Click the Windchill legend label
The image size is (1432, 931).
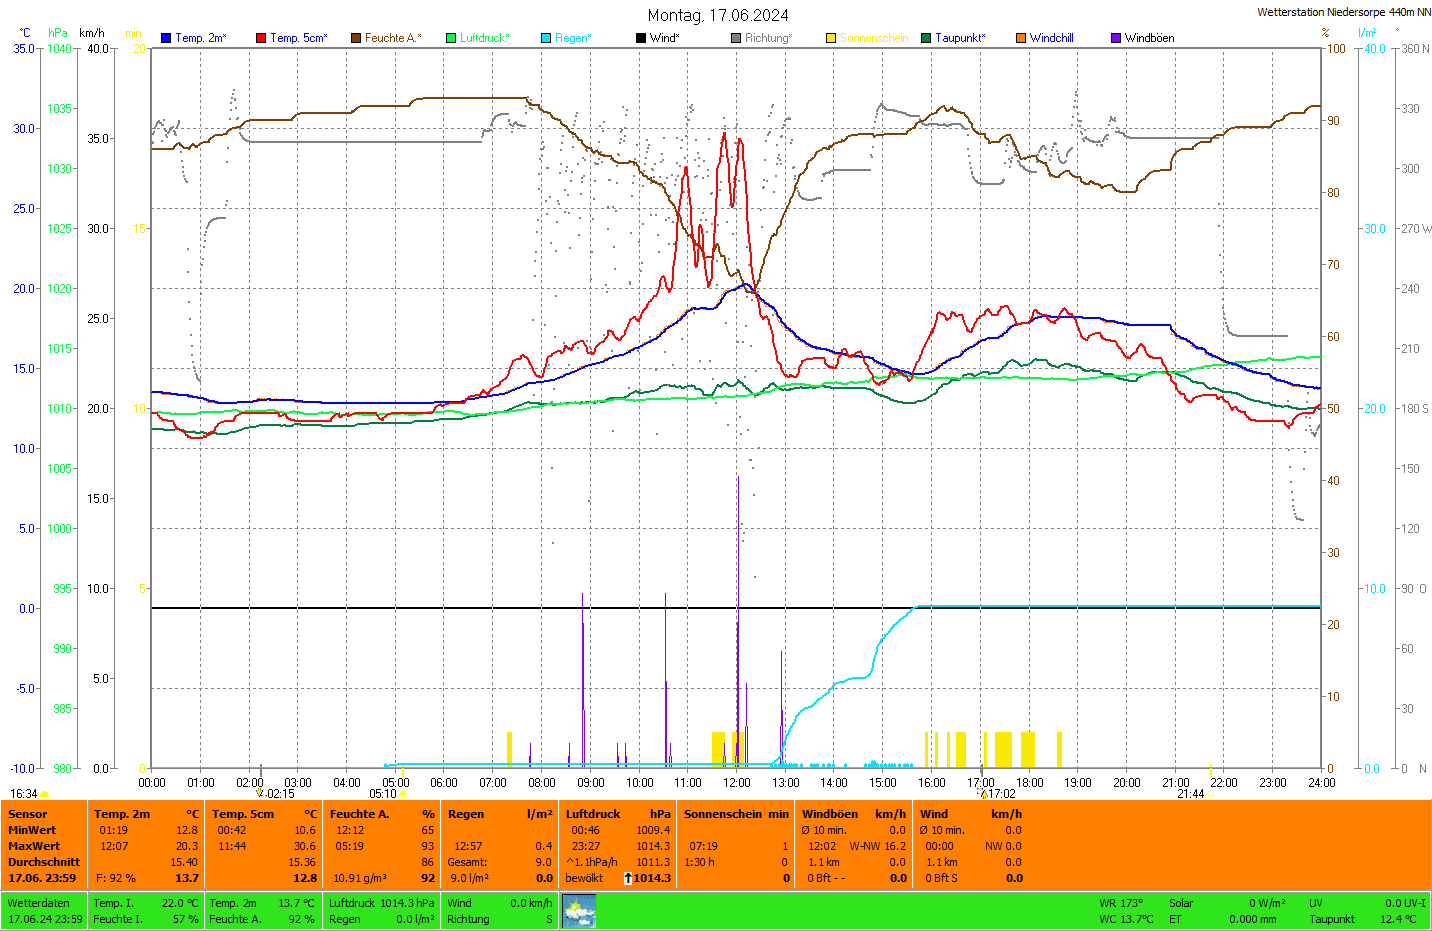point(1051,38)
